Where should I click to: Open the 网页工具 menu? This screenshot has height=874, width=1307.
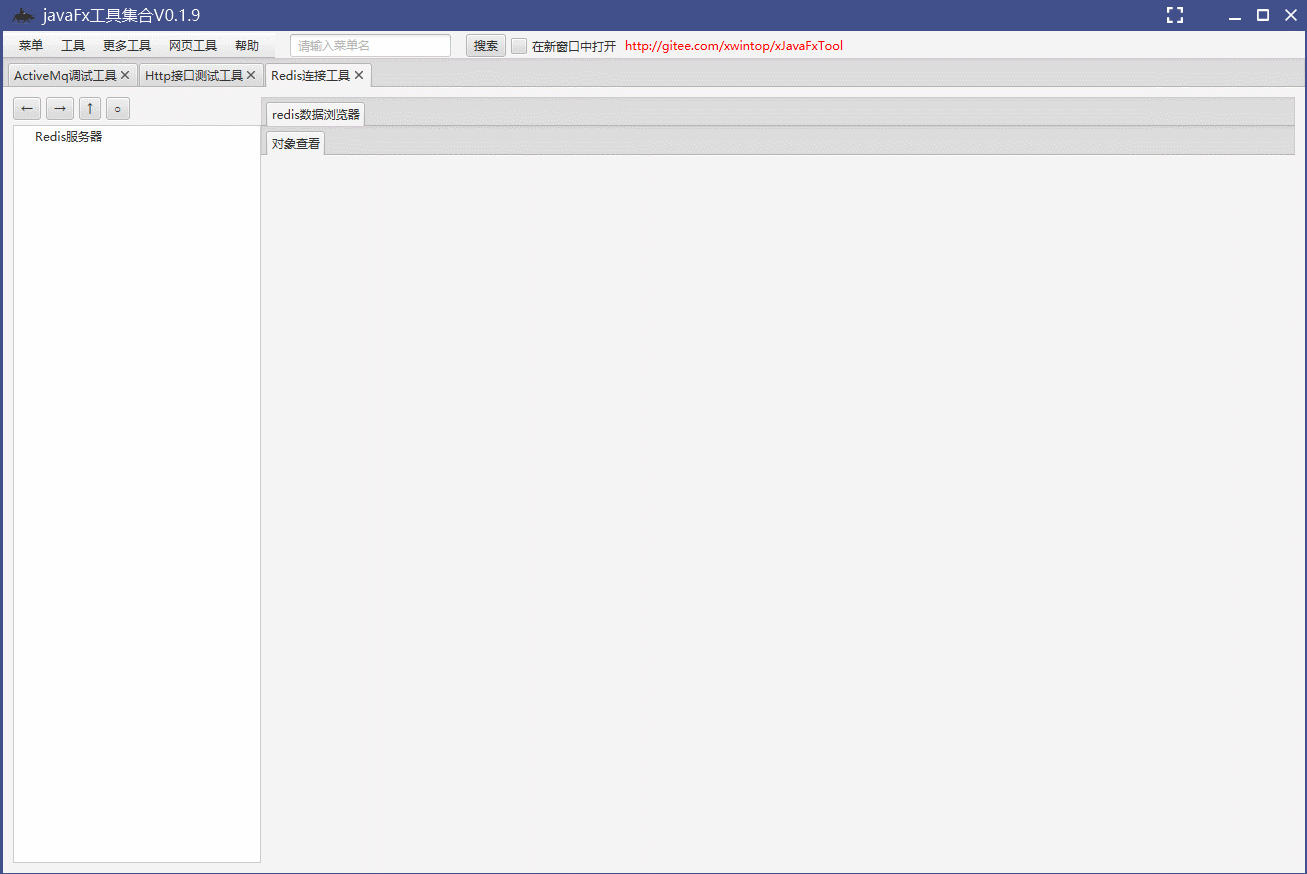coord(192,45)
